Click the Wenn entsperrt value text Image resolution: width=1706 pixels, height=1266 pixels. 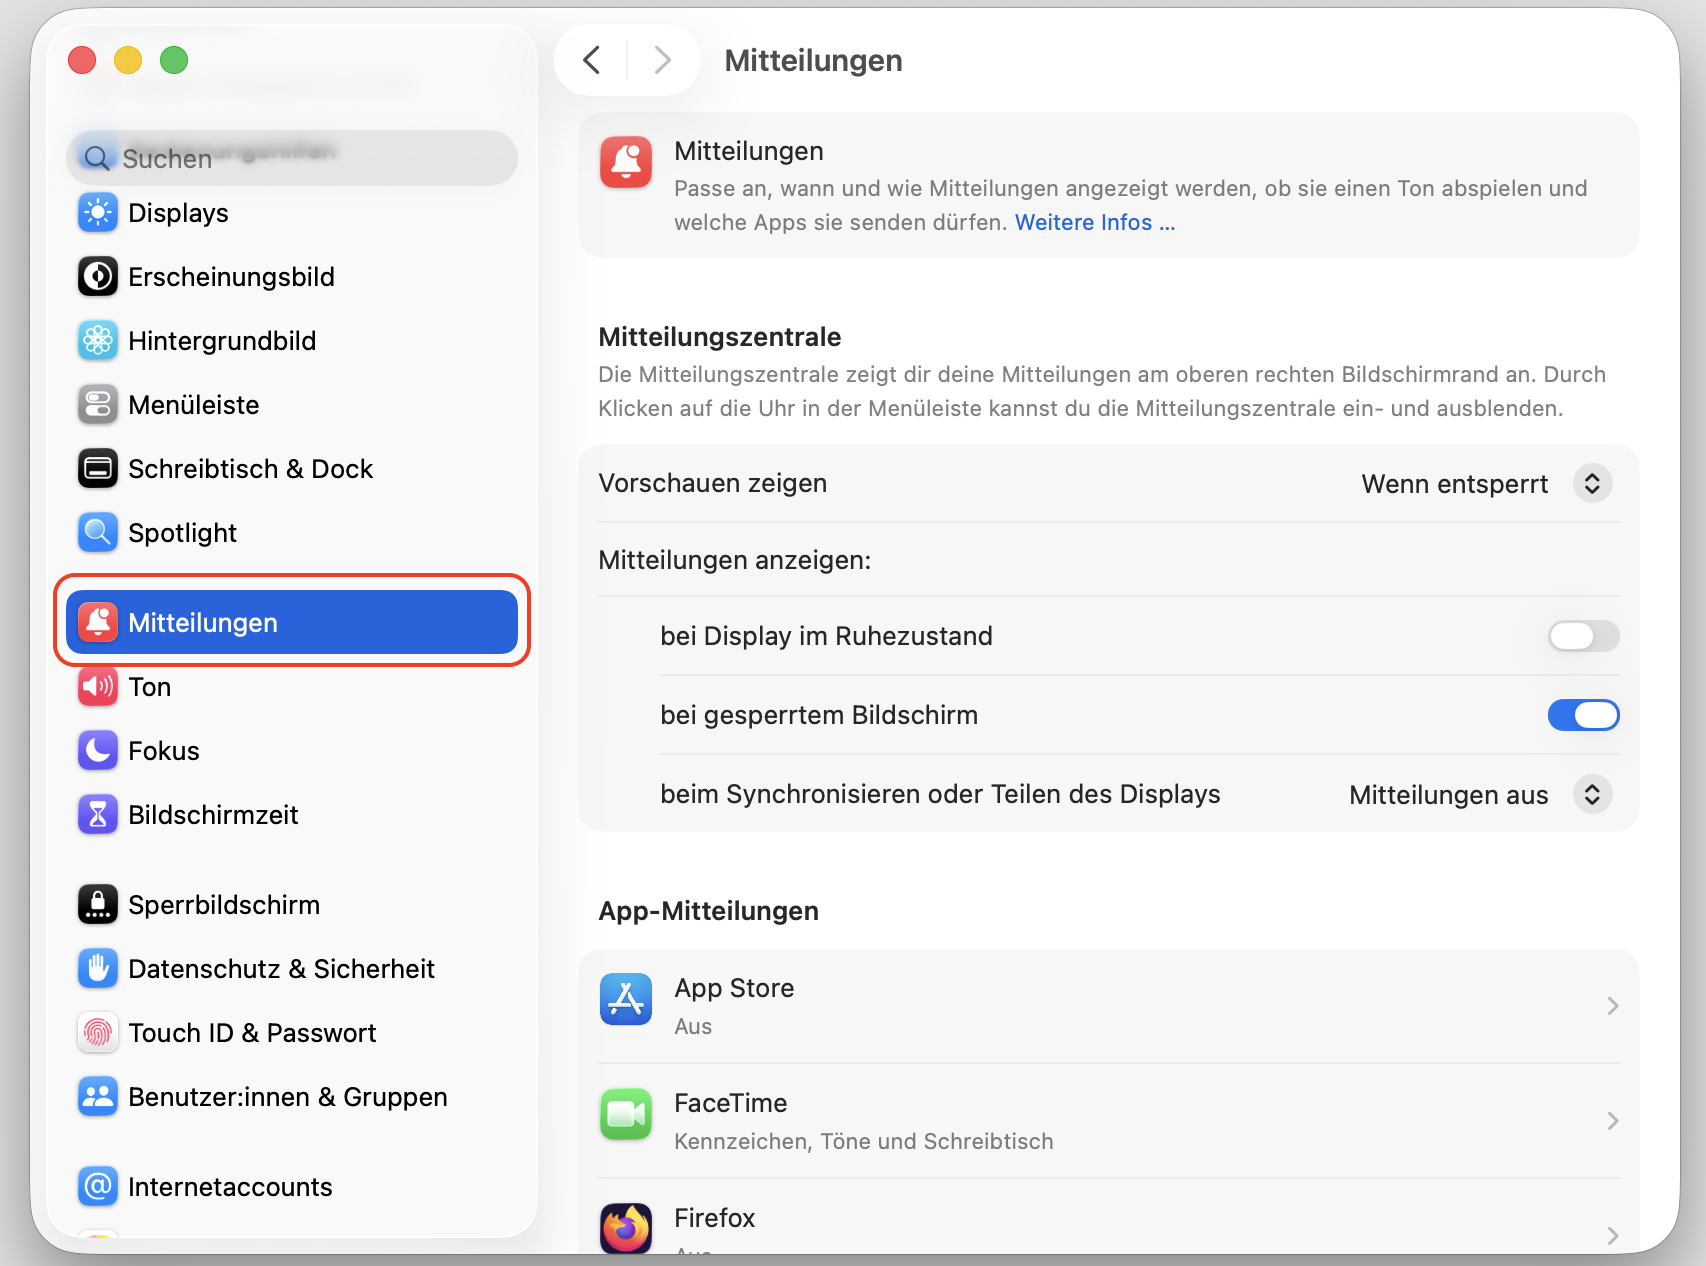click(x=1455, y=484)
